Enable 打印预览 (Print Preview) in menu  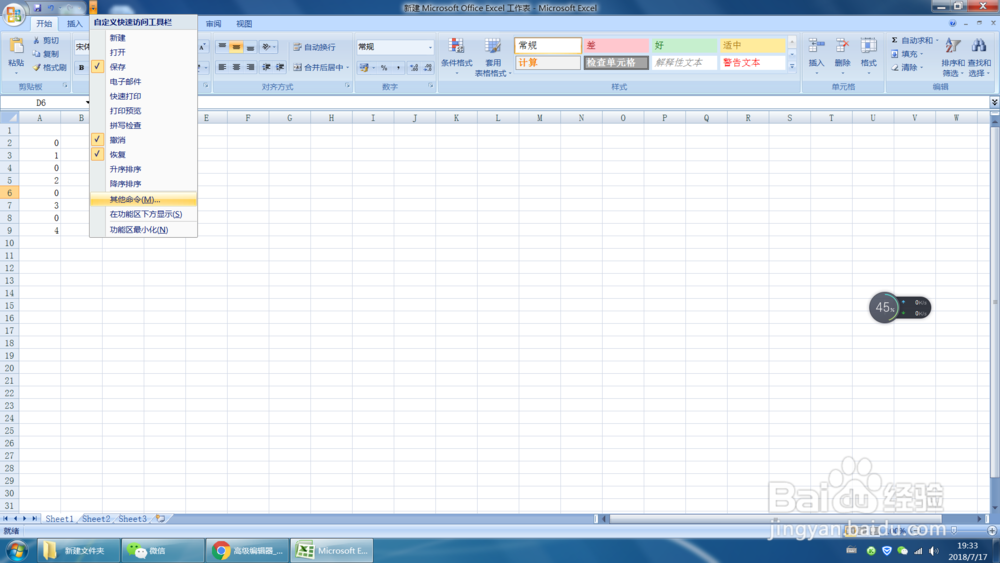(143, 111)
